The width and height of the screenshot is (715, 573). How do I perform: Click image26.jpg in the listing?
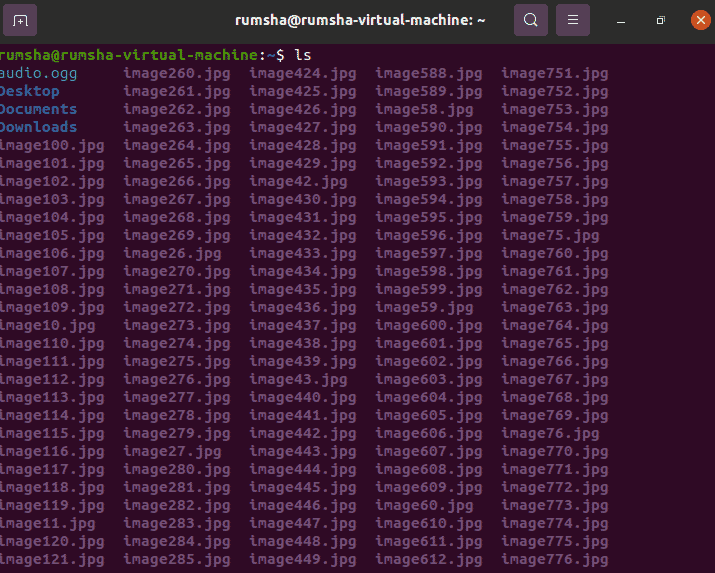(x=172, y=254)
